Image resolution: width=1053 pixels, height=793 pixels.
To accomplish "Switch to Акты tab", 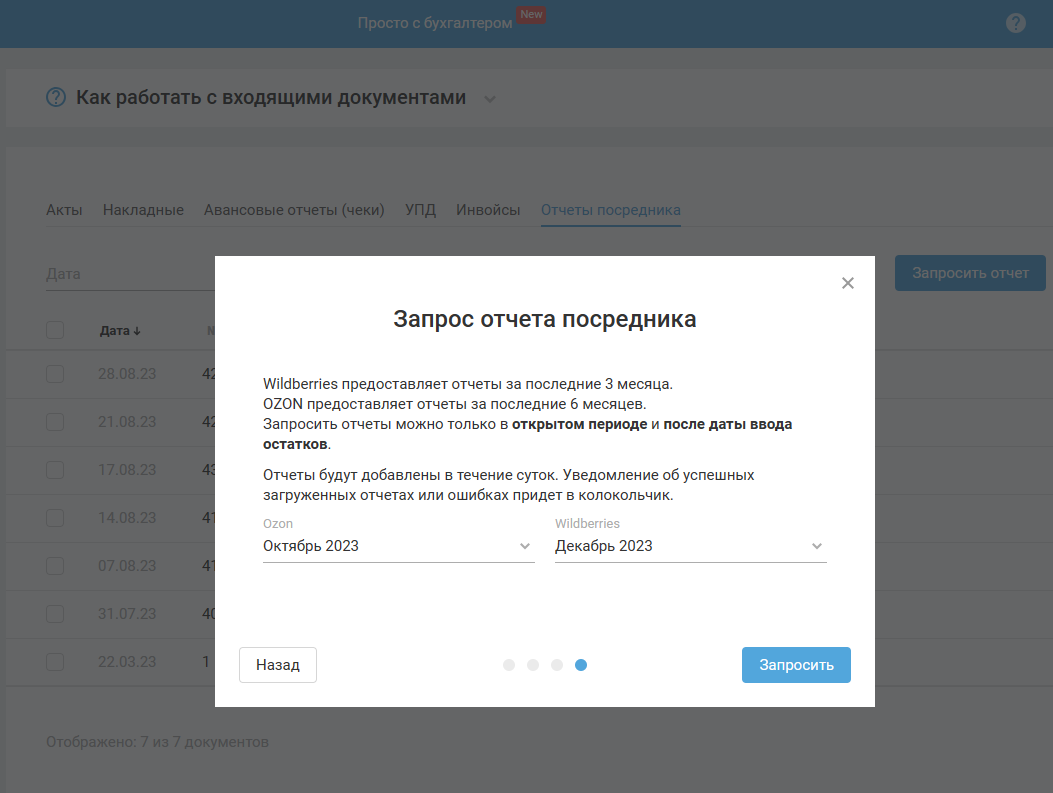I will (64, 210).
